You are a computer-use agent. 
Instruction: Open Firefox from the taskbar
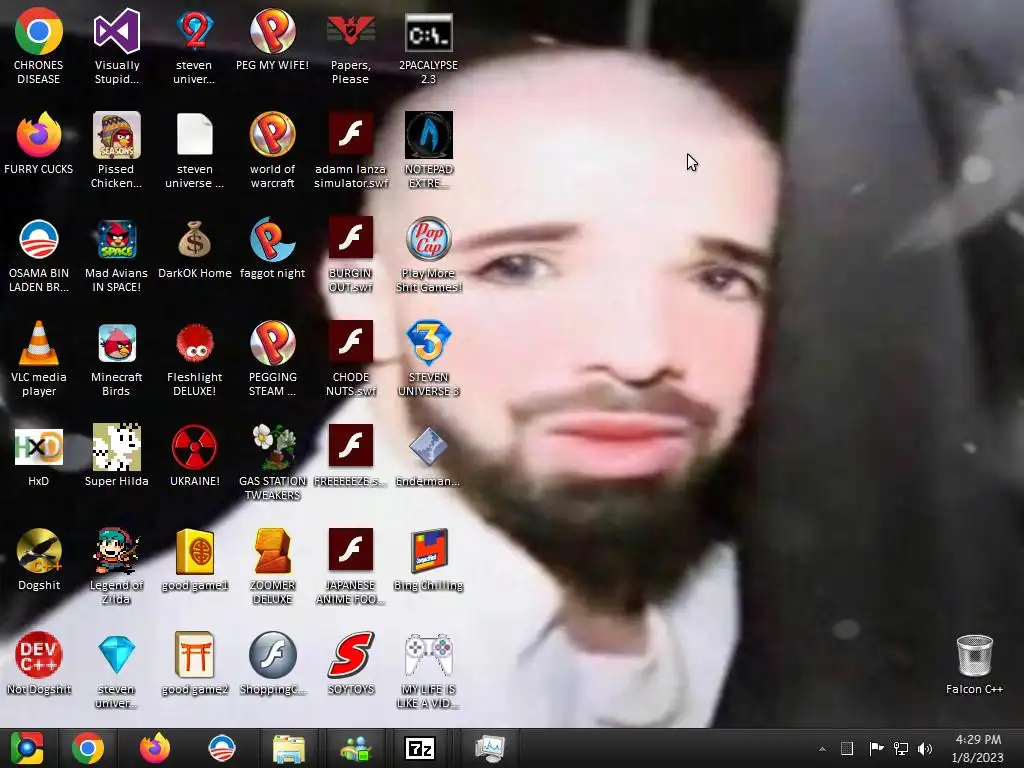click(155, 748)
